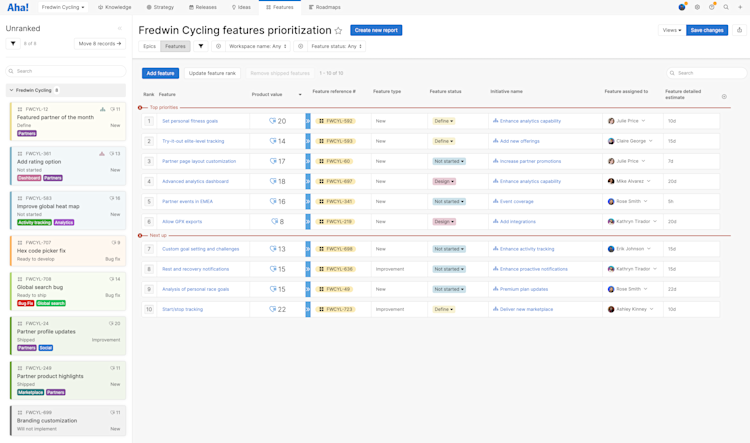Open the Hex code picker fix card

click(68, 251)
